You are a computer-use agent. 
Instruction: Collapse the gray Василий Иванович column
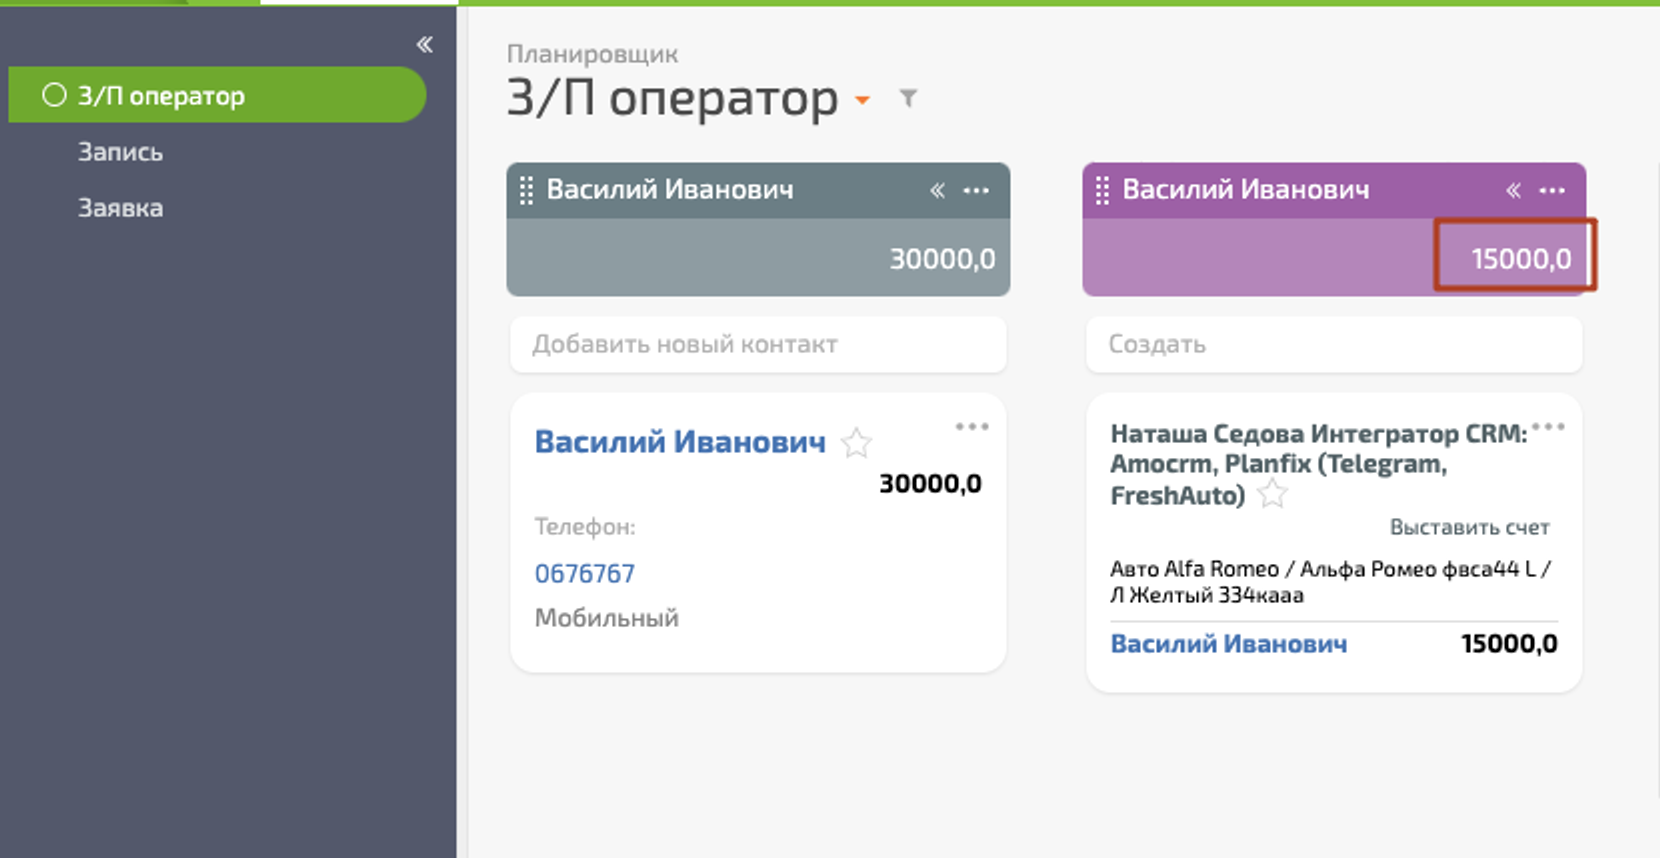(937, 190)
